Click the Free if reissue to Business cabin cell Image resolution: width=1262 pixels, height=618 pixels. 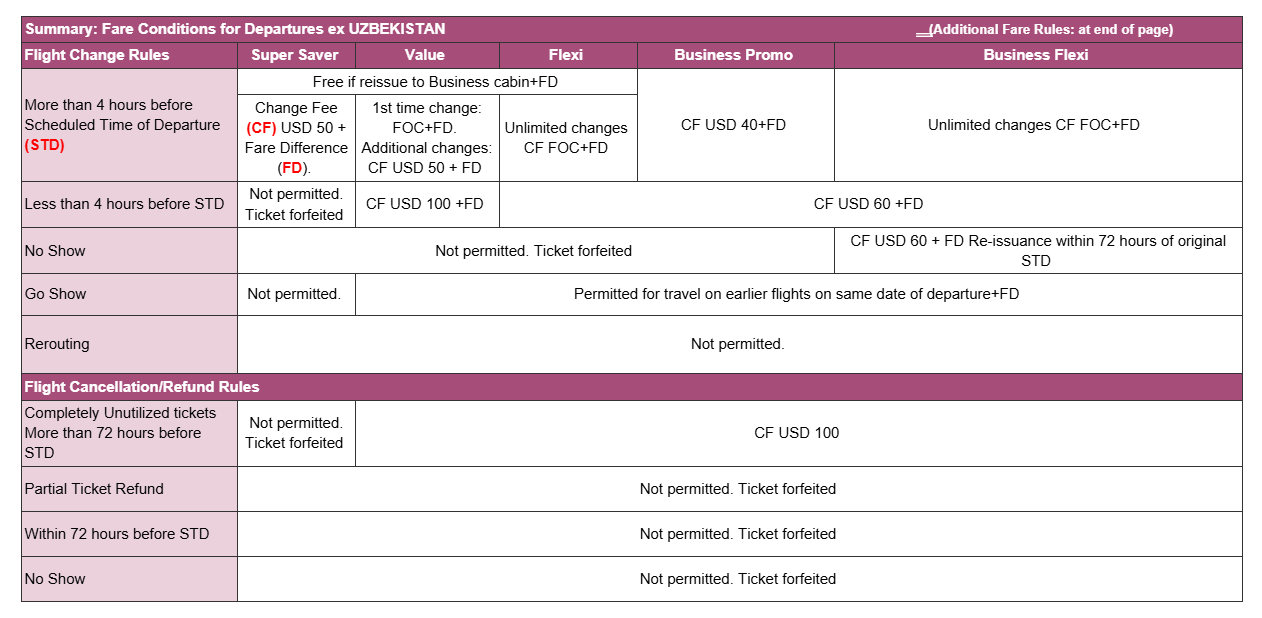[437, 81]
